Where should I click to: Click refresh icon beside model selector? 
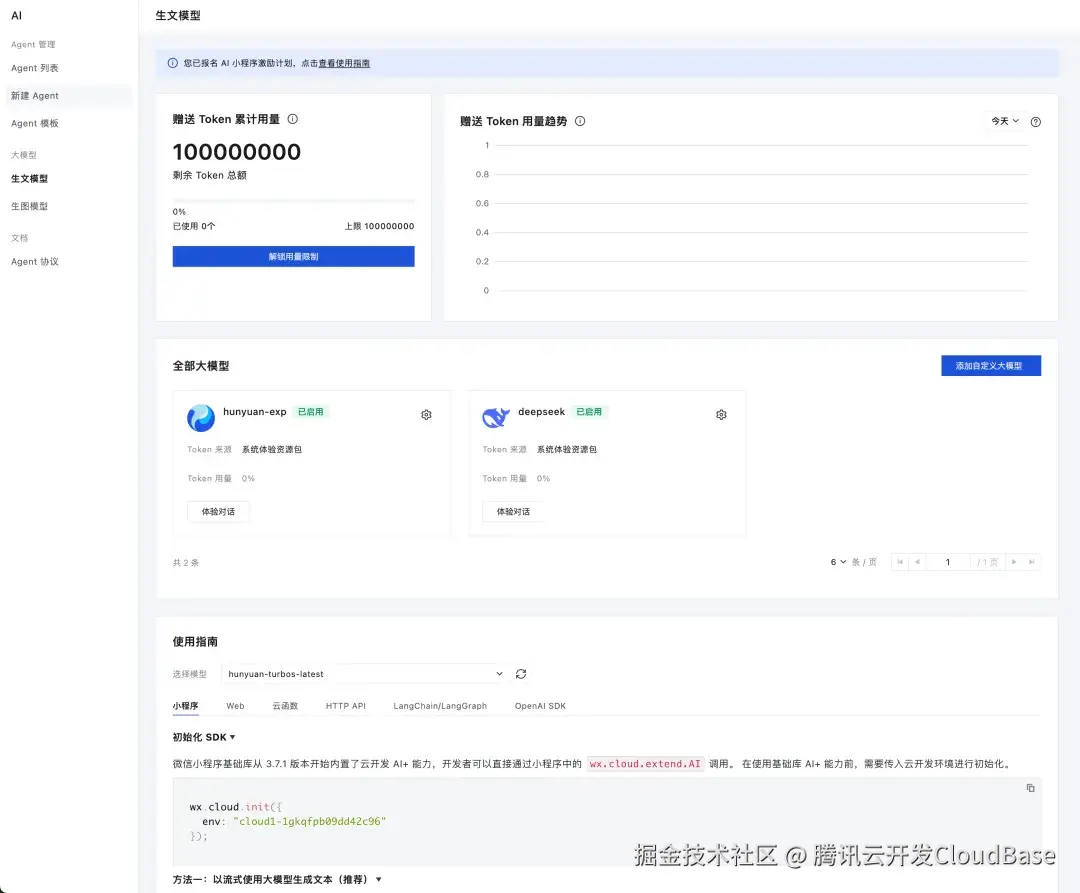[x=521, y=673]
